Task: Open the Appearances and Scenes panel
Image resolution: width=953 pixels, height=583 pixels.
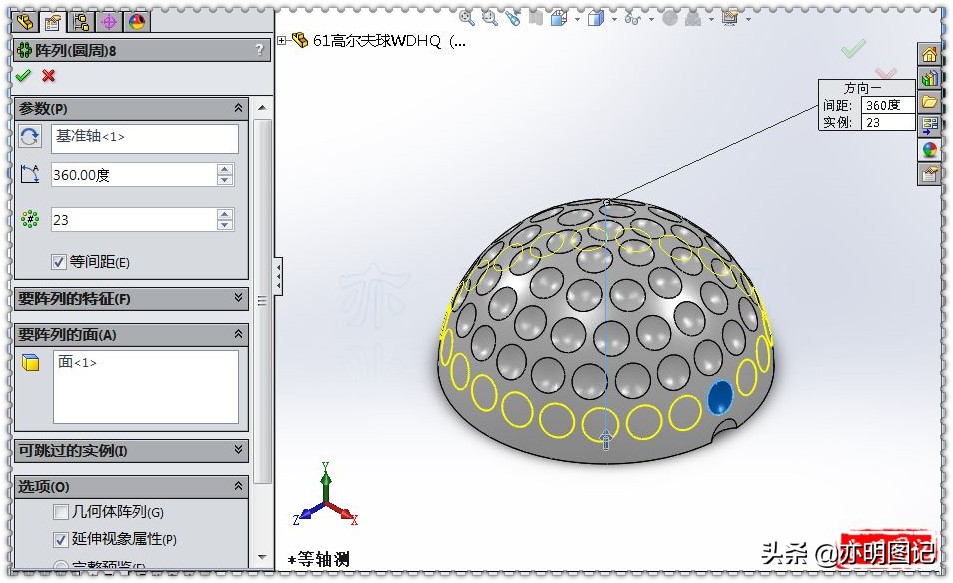Action: (x=930, y=147)
